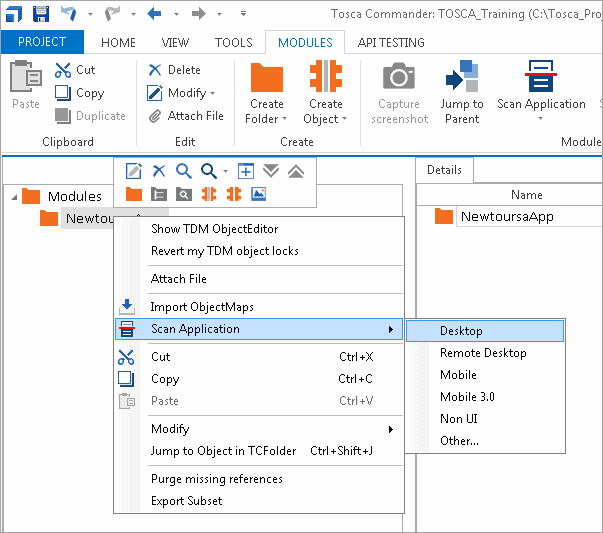Viewport: 603px width, 533px height.
Task: Navigate back with the blue left arrow
Action: click(x=155, y=14)
